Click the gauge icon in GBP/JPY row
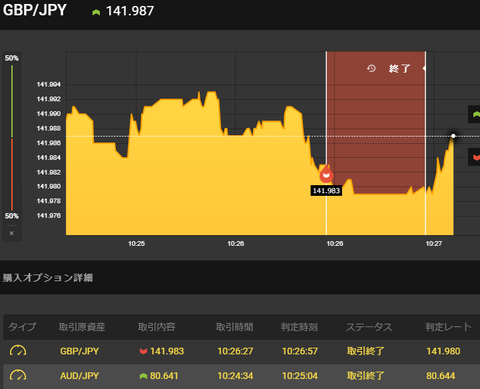This screenshot has width=480, height=389. click(18, 351)
